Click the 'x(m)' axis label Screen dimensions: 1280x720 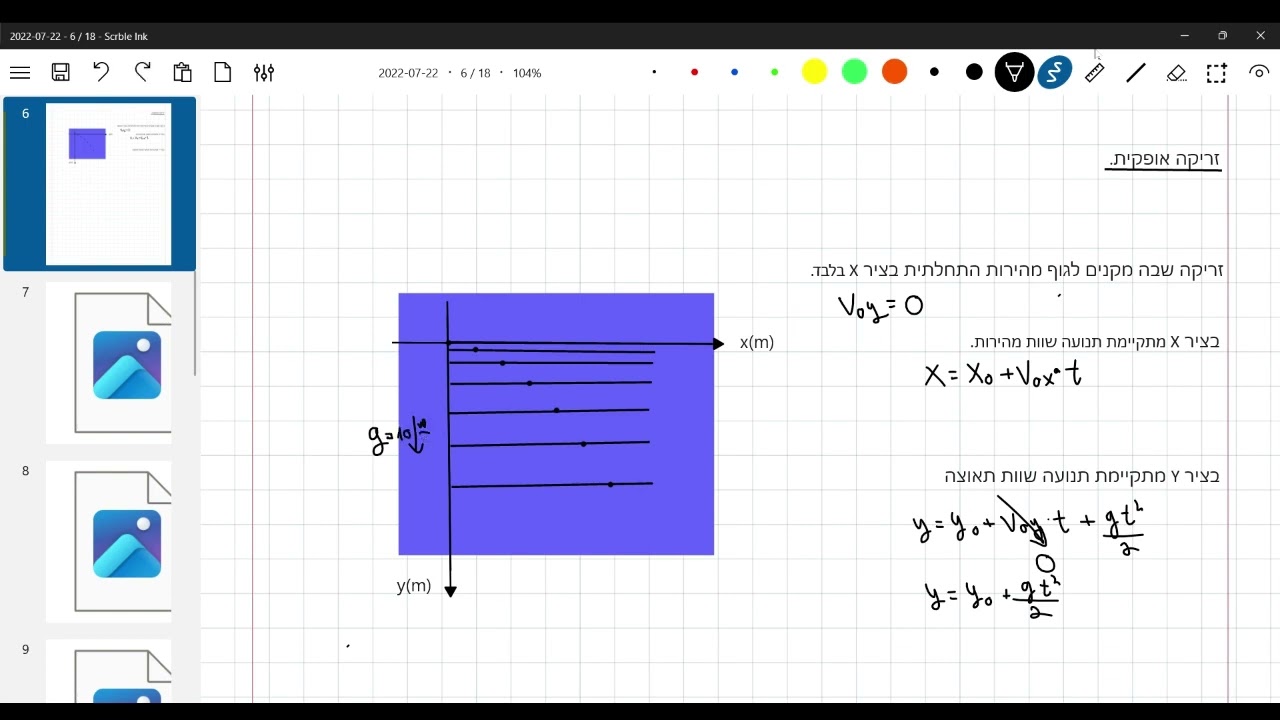[757, 343]
